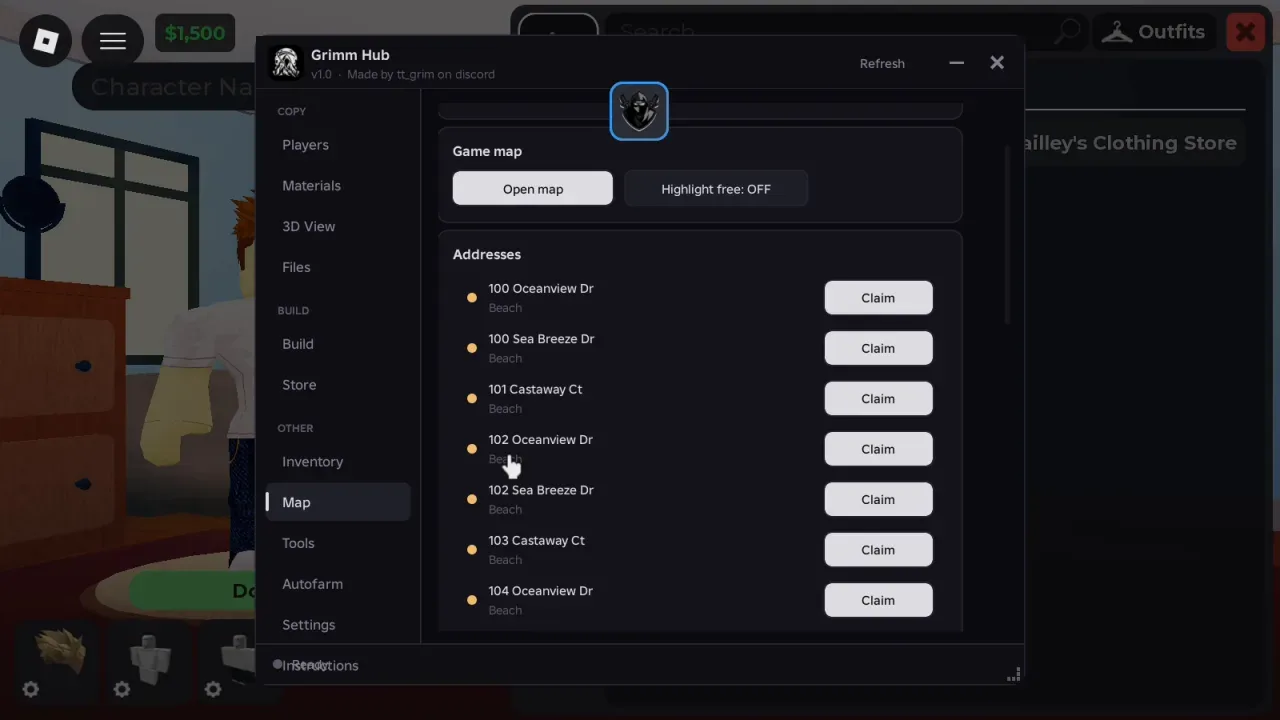
Task: Click the Grimm Hub content scrollbar
Action: [x=1008, y=235]
